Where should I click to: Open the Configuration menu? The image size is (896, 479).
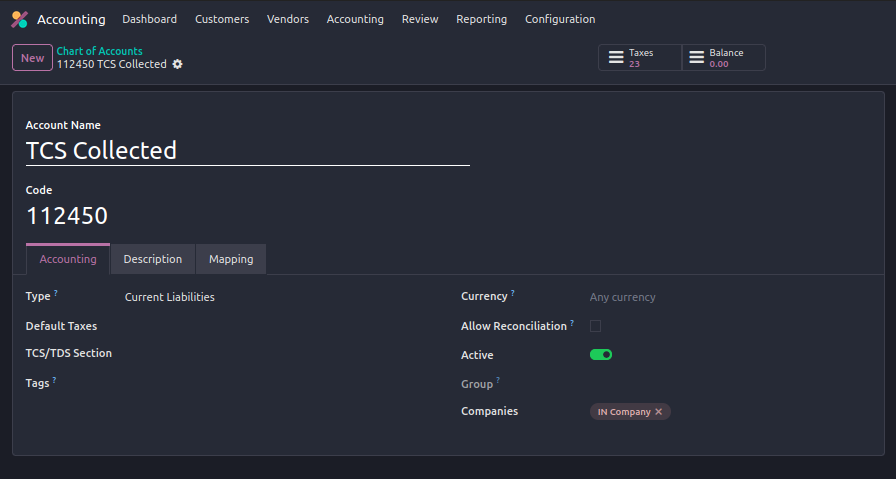point(559,19)
